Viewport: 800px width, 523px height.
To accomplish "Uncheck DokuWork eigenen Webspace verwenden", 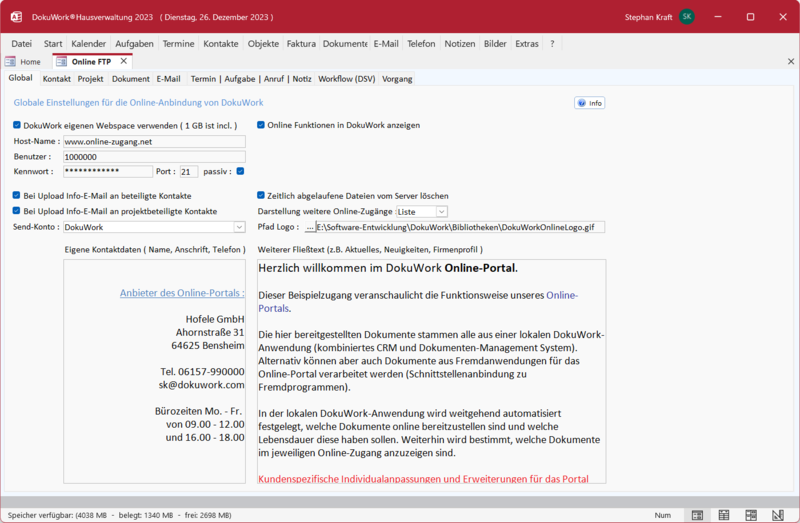I will point(17,125).
